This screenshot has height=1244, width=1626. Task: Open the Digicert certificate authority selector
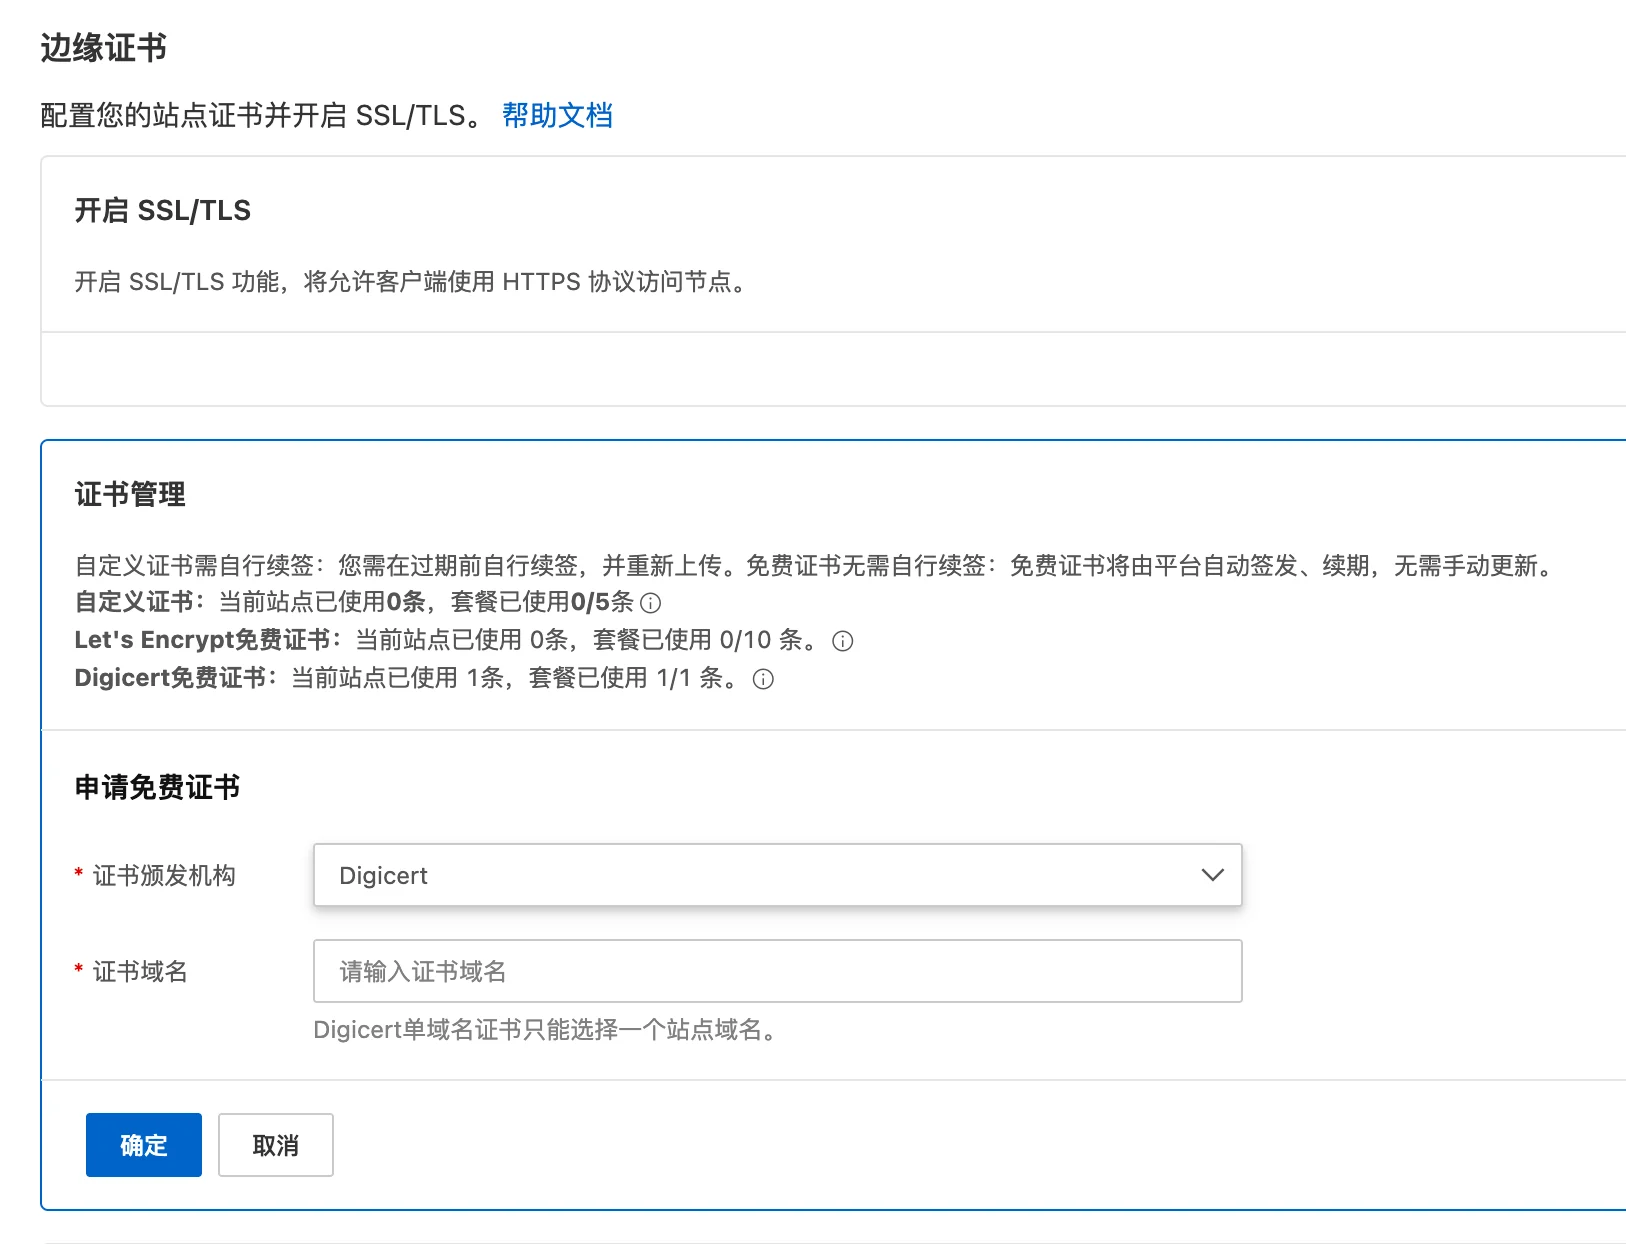pyautogui.click(x=760, y=875)
